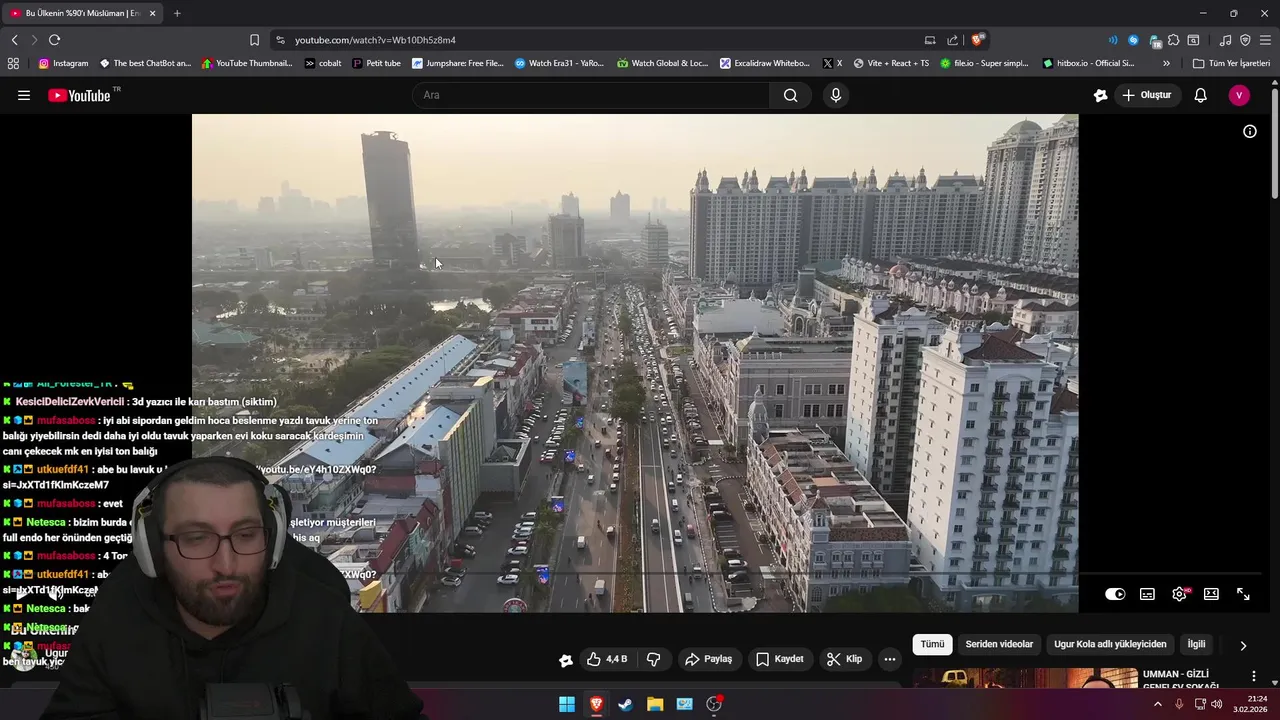Show hidden bookmarks with double chevron
This screenshot has width=1280, height=720.
[1166, 63]
